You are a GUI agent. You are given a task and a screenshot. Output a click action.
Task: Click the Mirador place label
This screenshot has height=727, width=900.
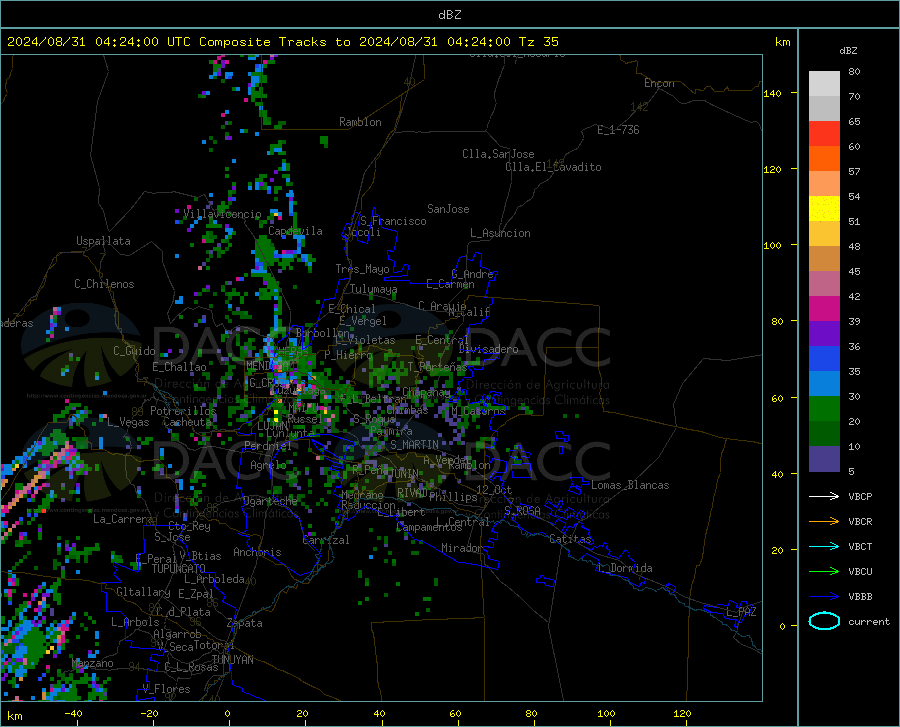(461, 548)
